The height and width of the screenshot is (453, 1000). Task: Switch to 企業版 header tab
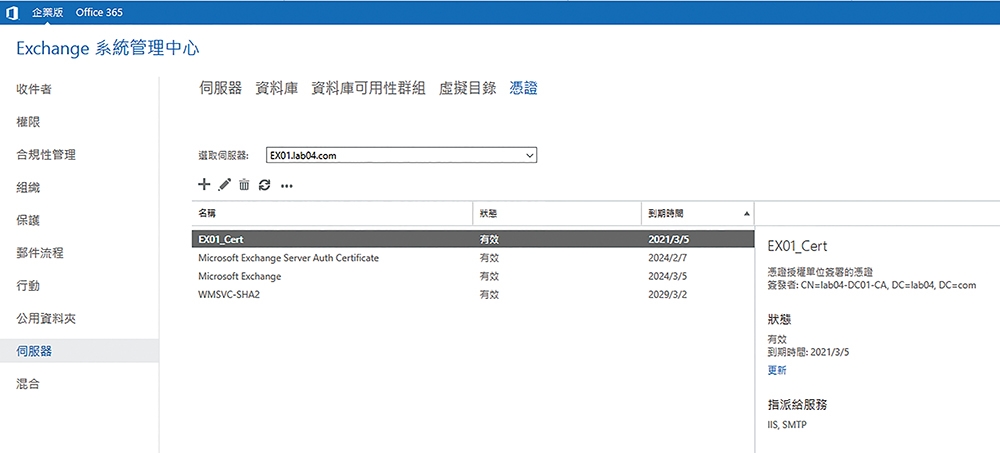[48, 12]
